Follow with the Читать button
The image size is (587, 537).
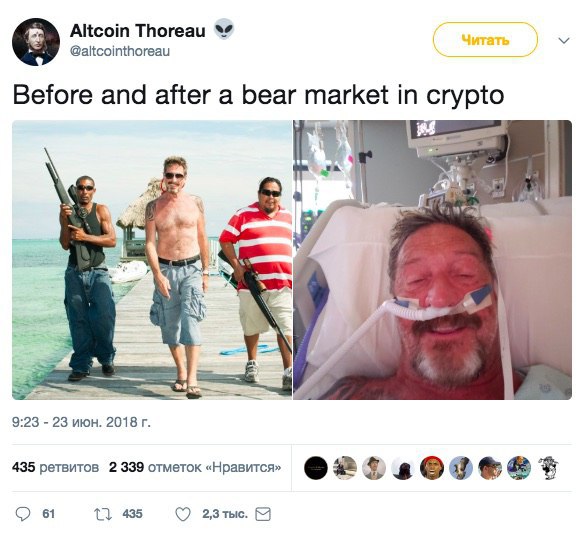[x=485, y=40]
